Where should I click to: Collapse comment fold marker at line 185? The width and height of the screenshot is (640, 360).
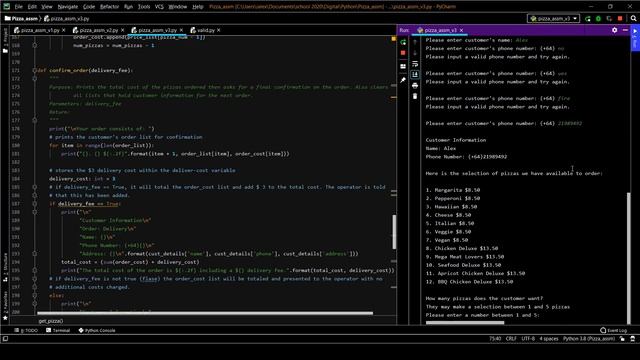pyautogui.click(x=35, y=187)
